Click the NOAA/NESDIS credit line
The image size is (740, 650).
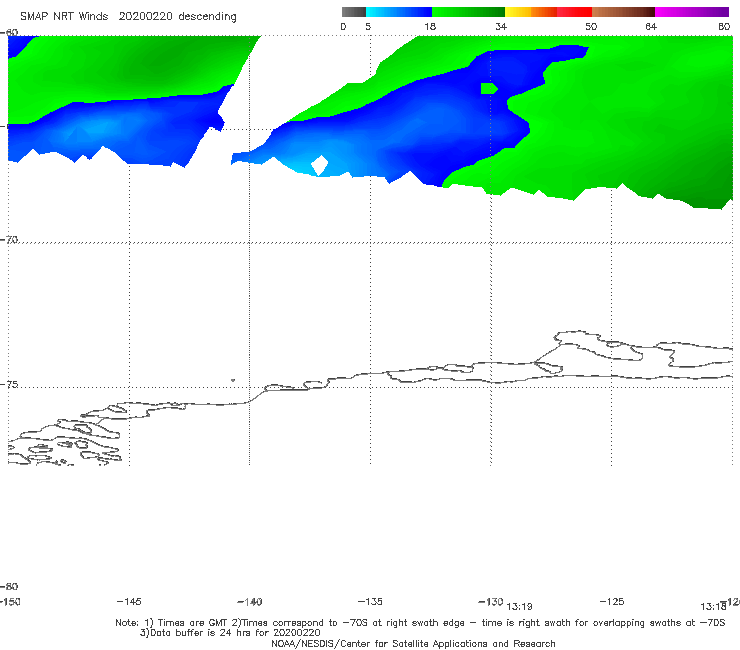click(x=413, y=643)
